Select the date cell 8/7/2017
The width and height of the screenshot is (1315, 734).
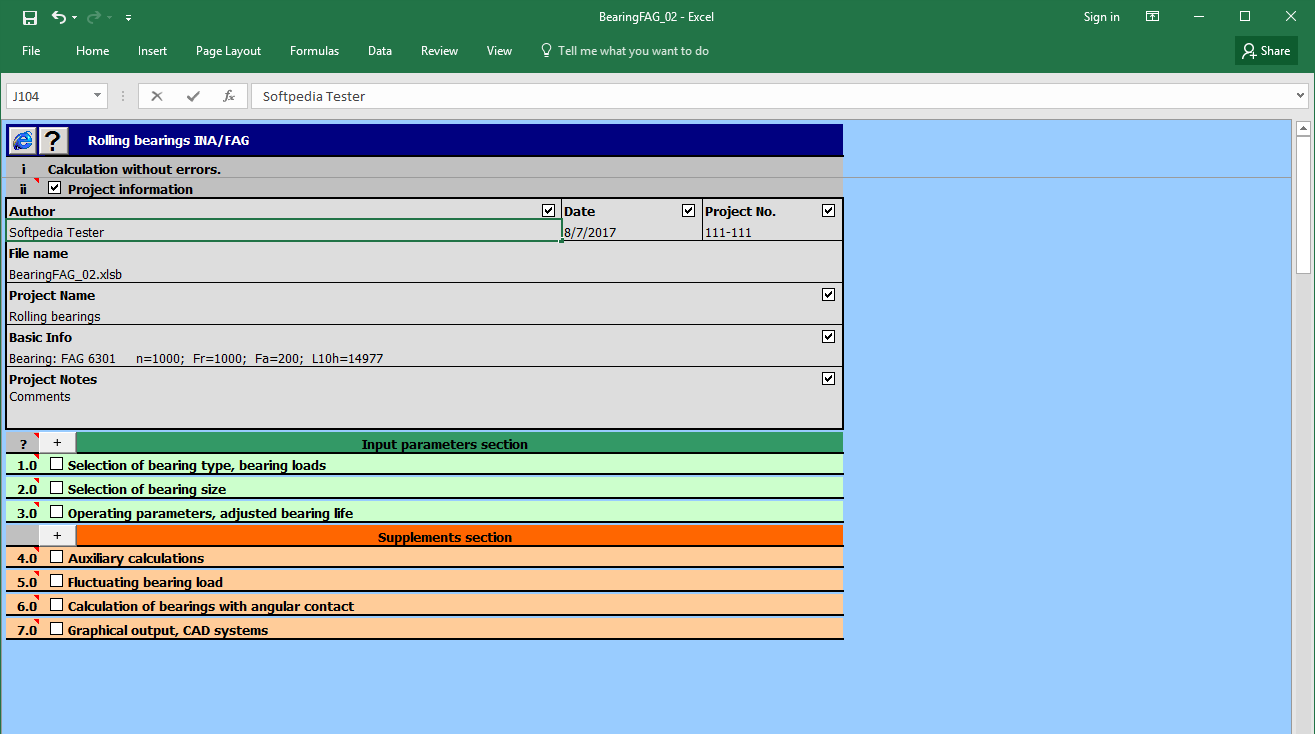(x=632, y=232)
